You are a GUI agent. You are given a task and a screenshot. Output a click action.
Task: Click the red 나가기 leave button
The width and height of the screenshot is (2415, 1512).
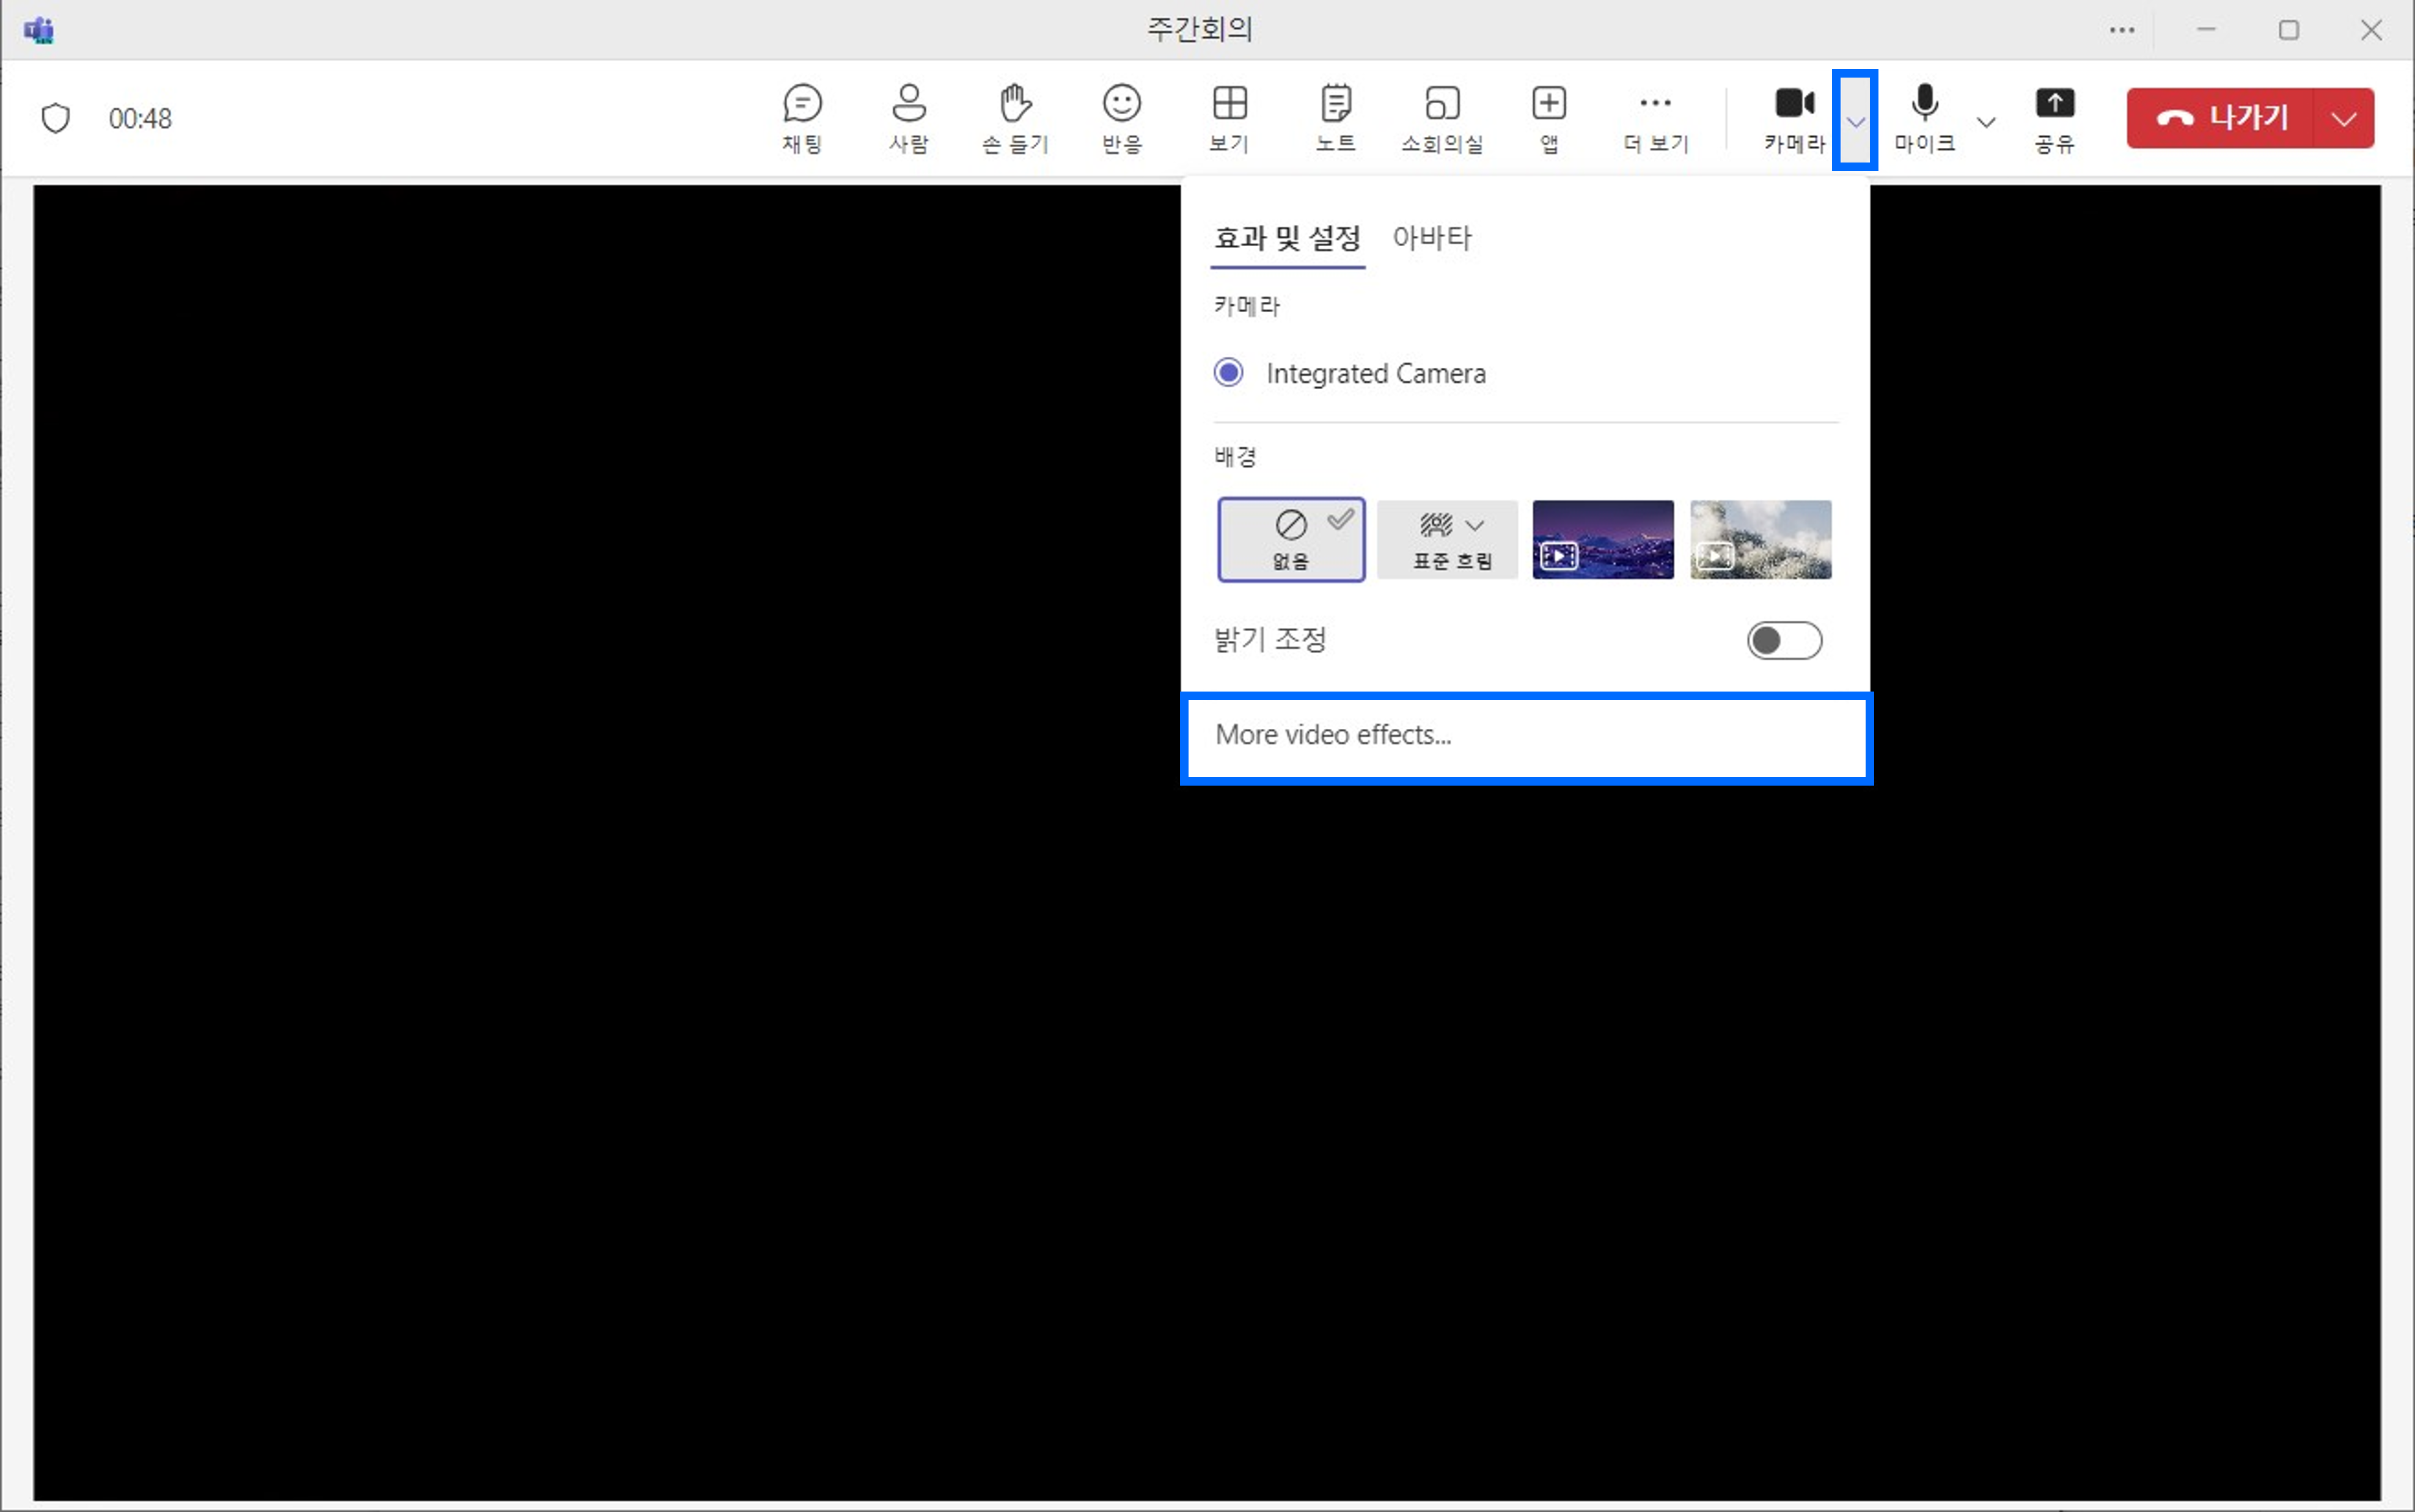[x=2222, y=118]
